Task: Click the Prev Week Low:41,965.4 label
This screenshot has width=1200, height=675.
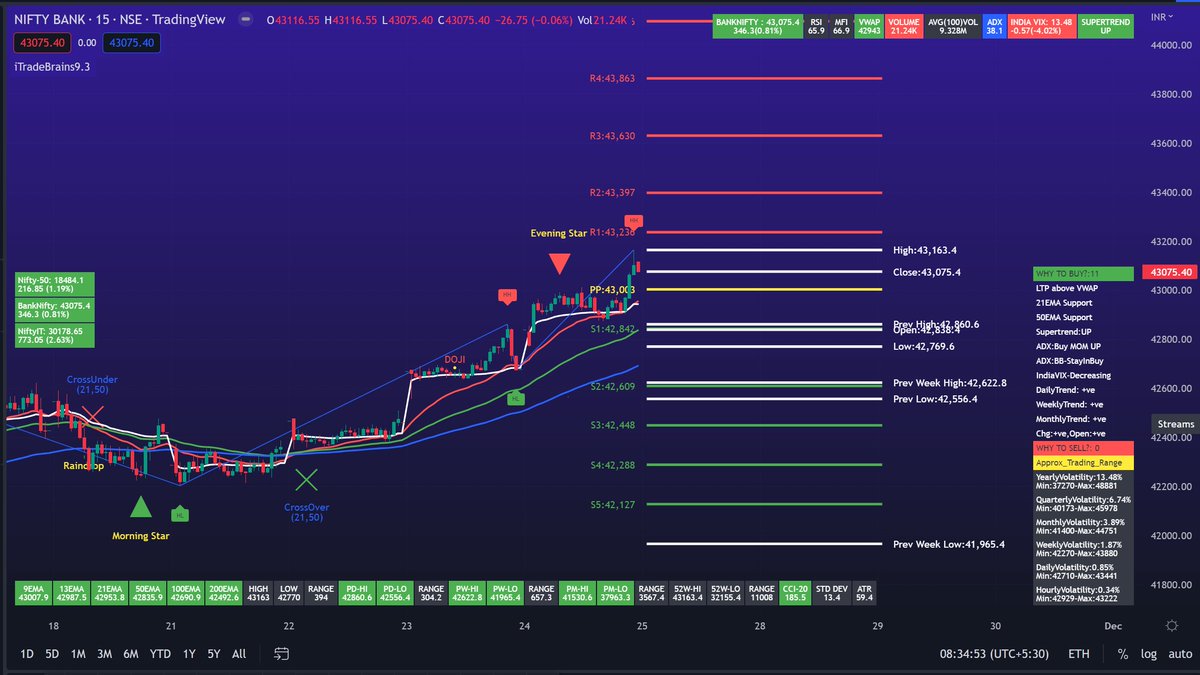Action: [948, 544]
